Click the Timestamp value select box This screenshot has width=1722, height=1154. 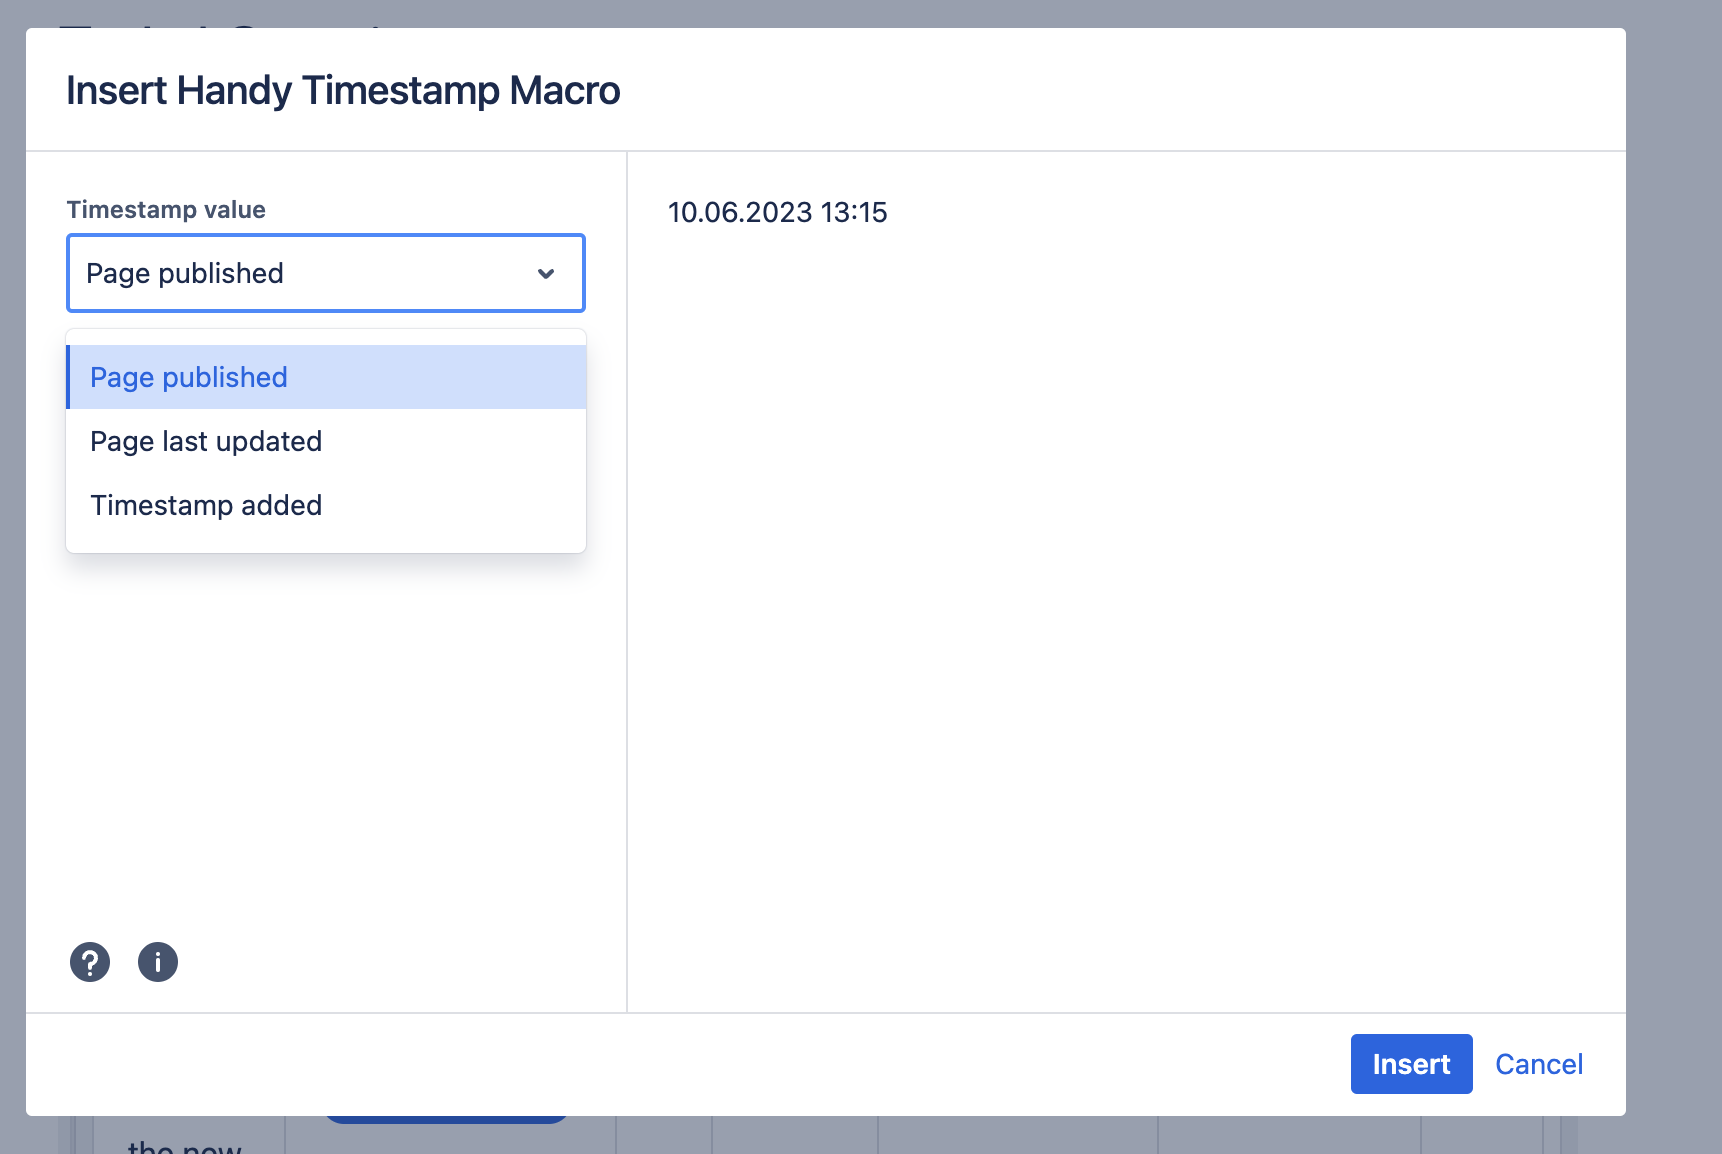[326, 273]
